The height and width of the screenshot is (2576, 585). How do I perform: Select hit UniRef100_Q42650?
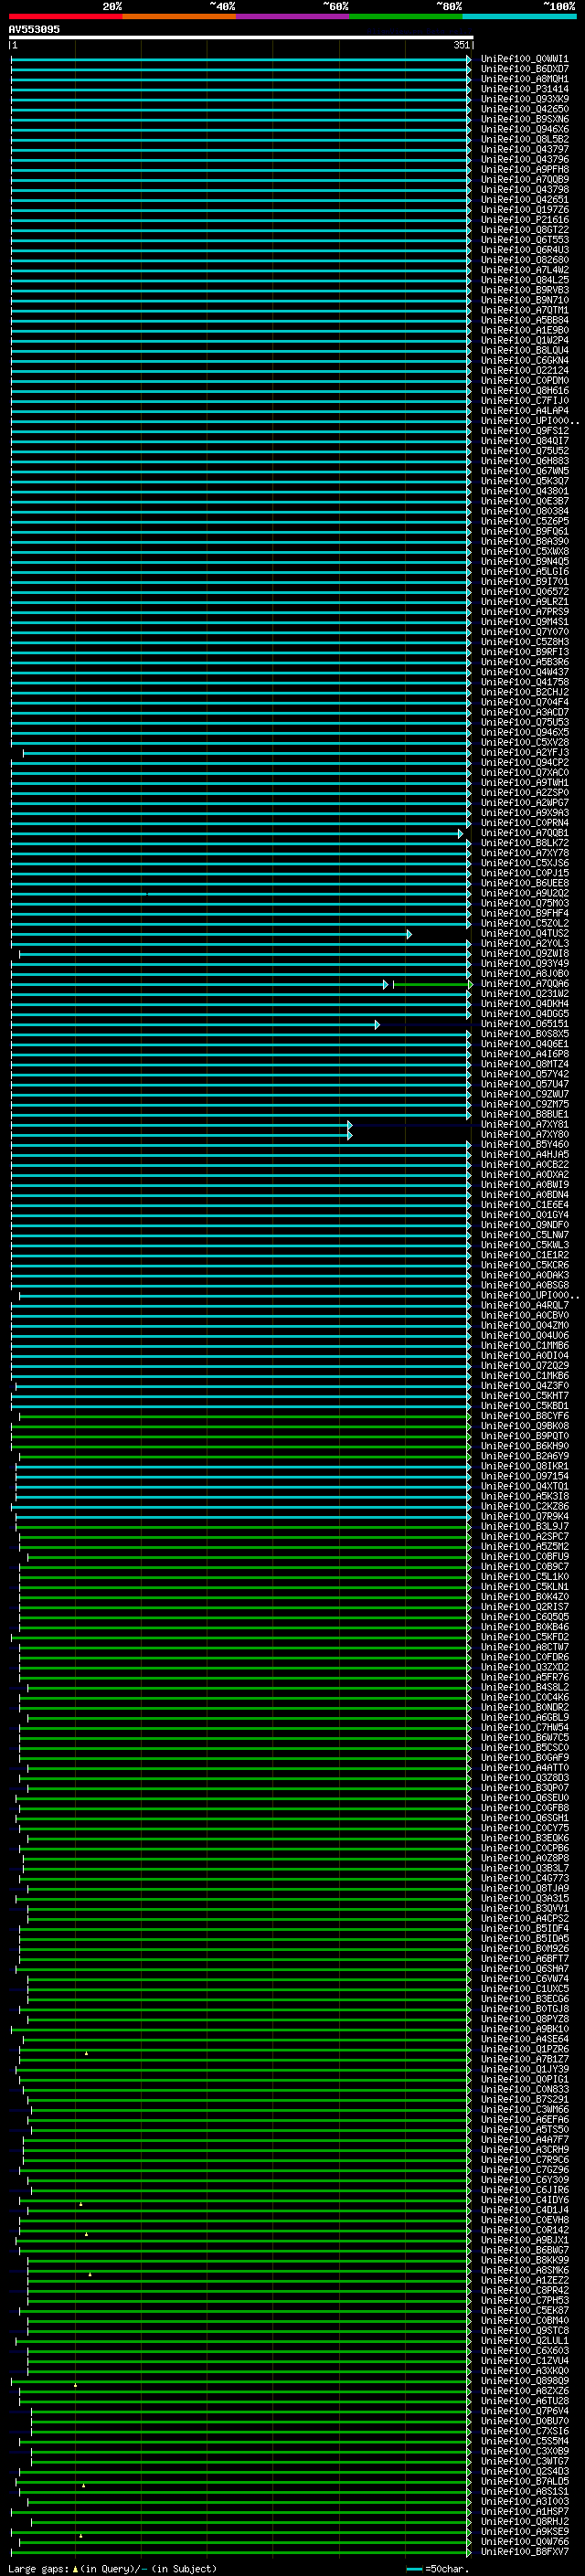point(524,109)
